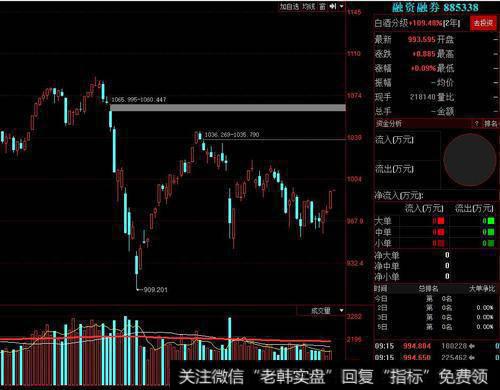Click the question mark help icon in 资金分析
Viewport: 500px width, 390px height.
click(477, 124)
